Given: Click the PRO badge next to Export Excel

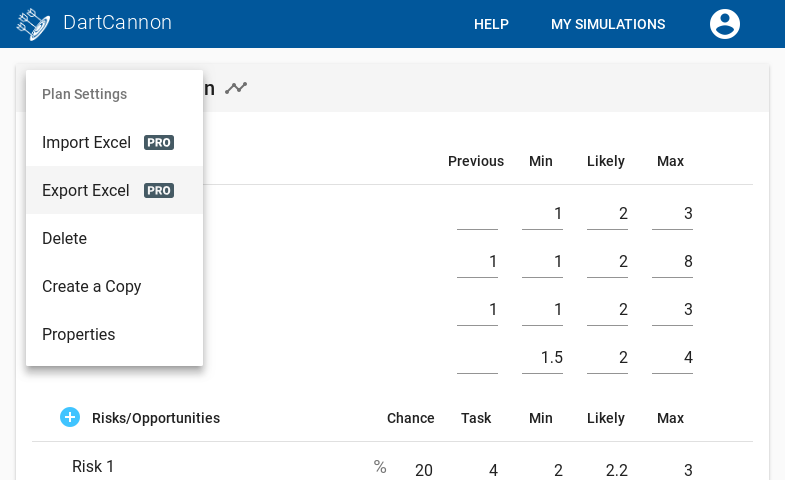Looking at the screenshot, I should [x=159, y=191].
